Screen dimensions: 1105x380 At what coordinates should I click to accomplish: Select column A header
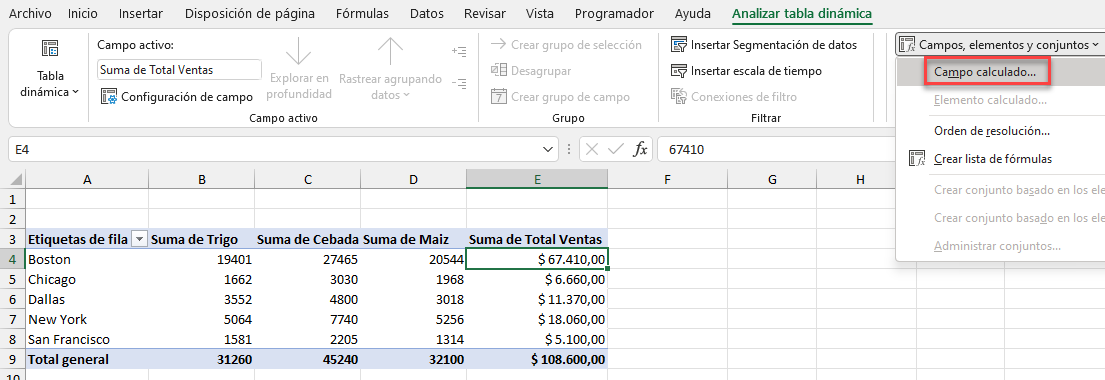click(x=87, y=180)
